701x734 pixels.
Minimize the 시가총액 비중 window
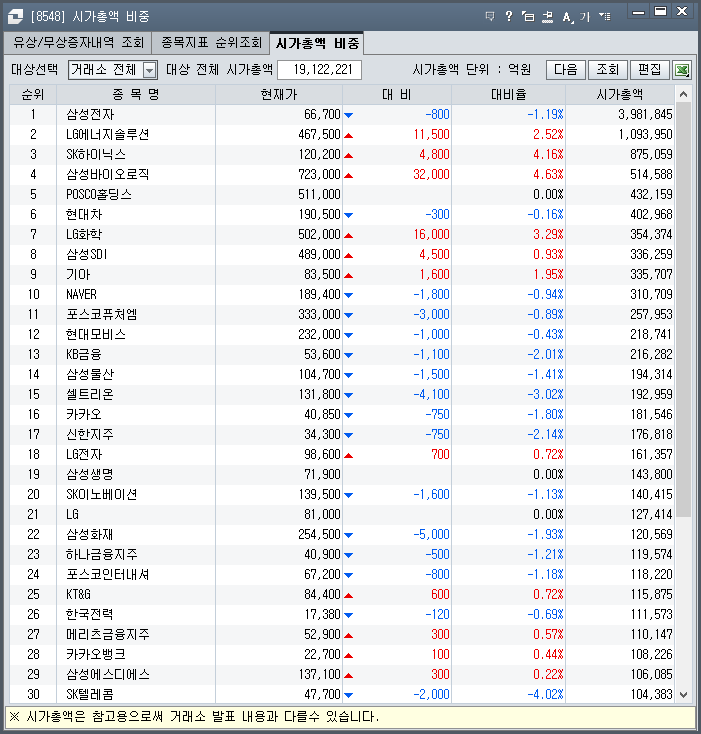638,12
